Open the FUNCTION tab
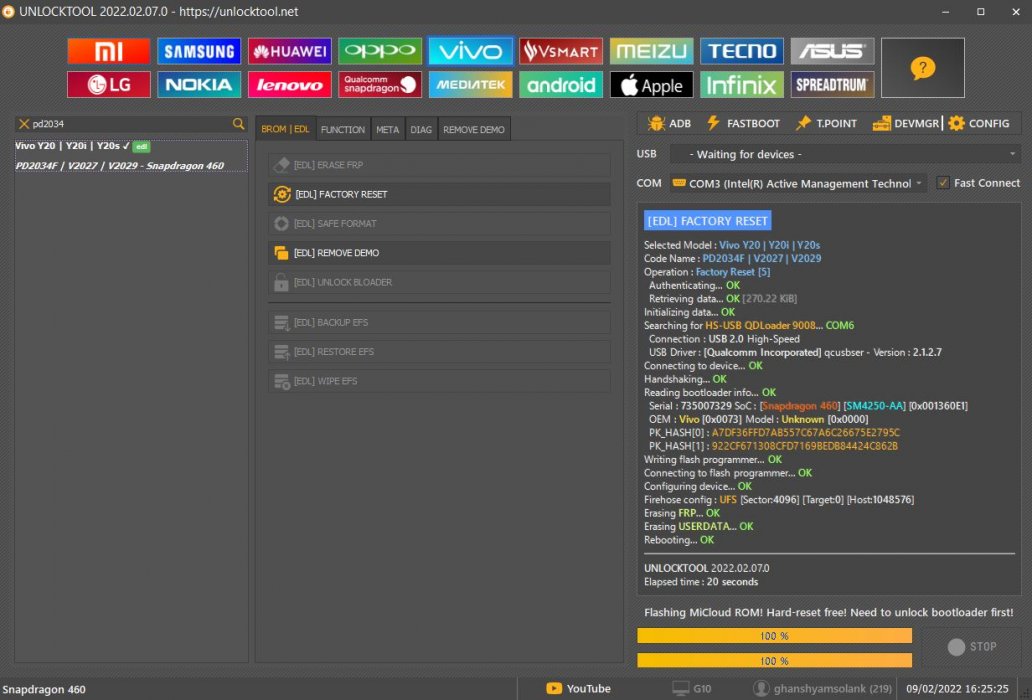Image resolution: width=1032 pixels, height=700 pixels. point(343,130)
